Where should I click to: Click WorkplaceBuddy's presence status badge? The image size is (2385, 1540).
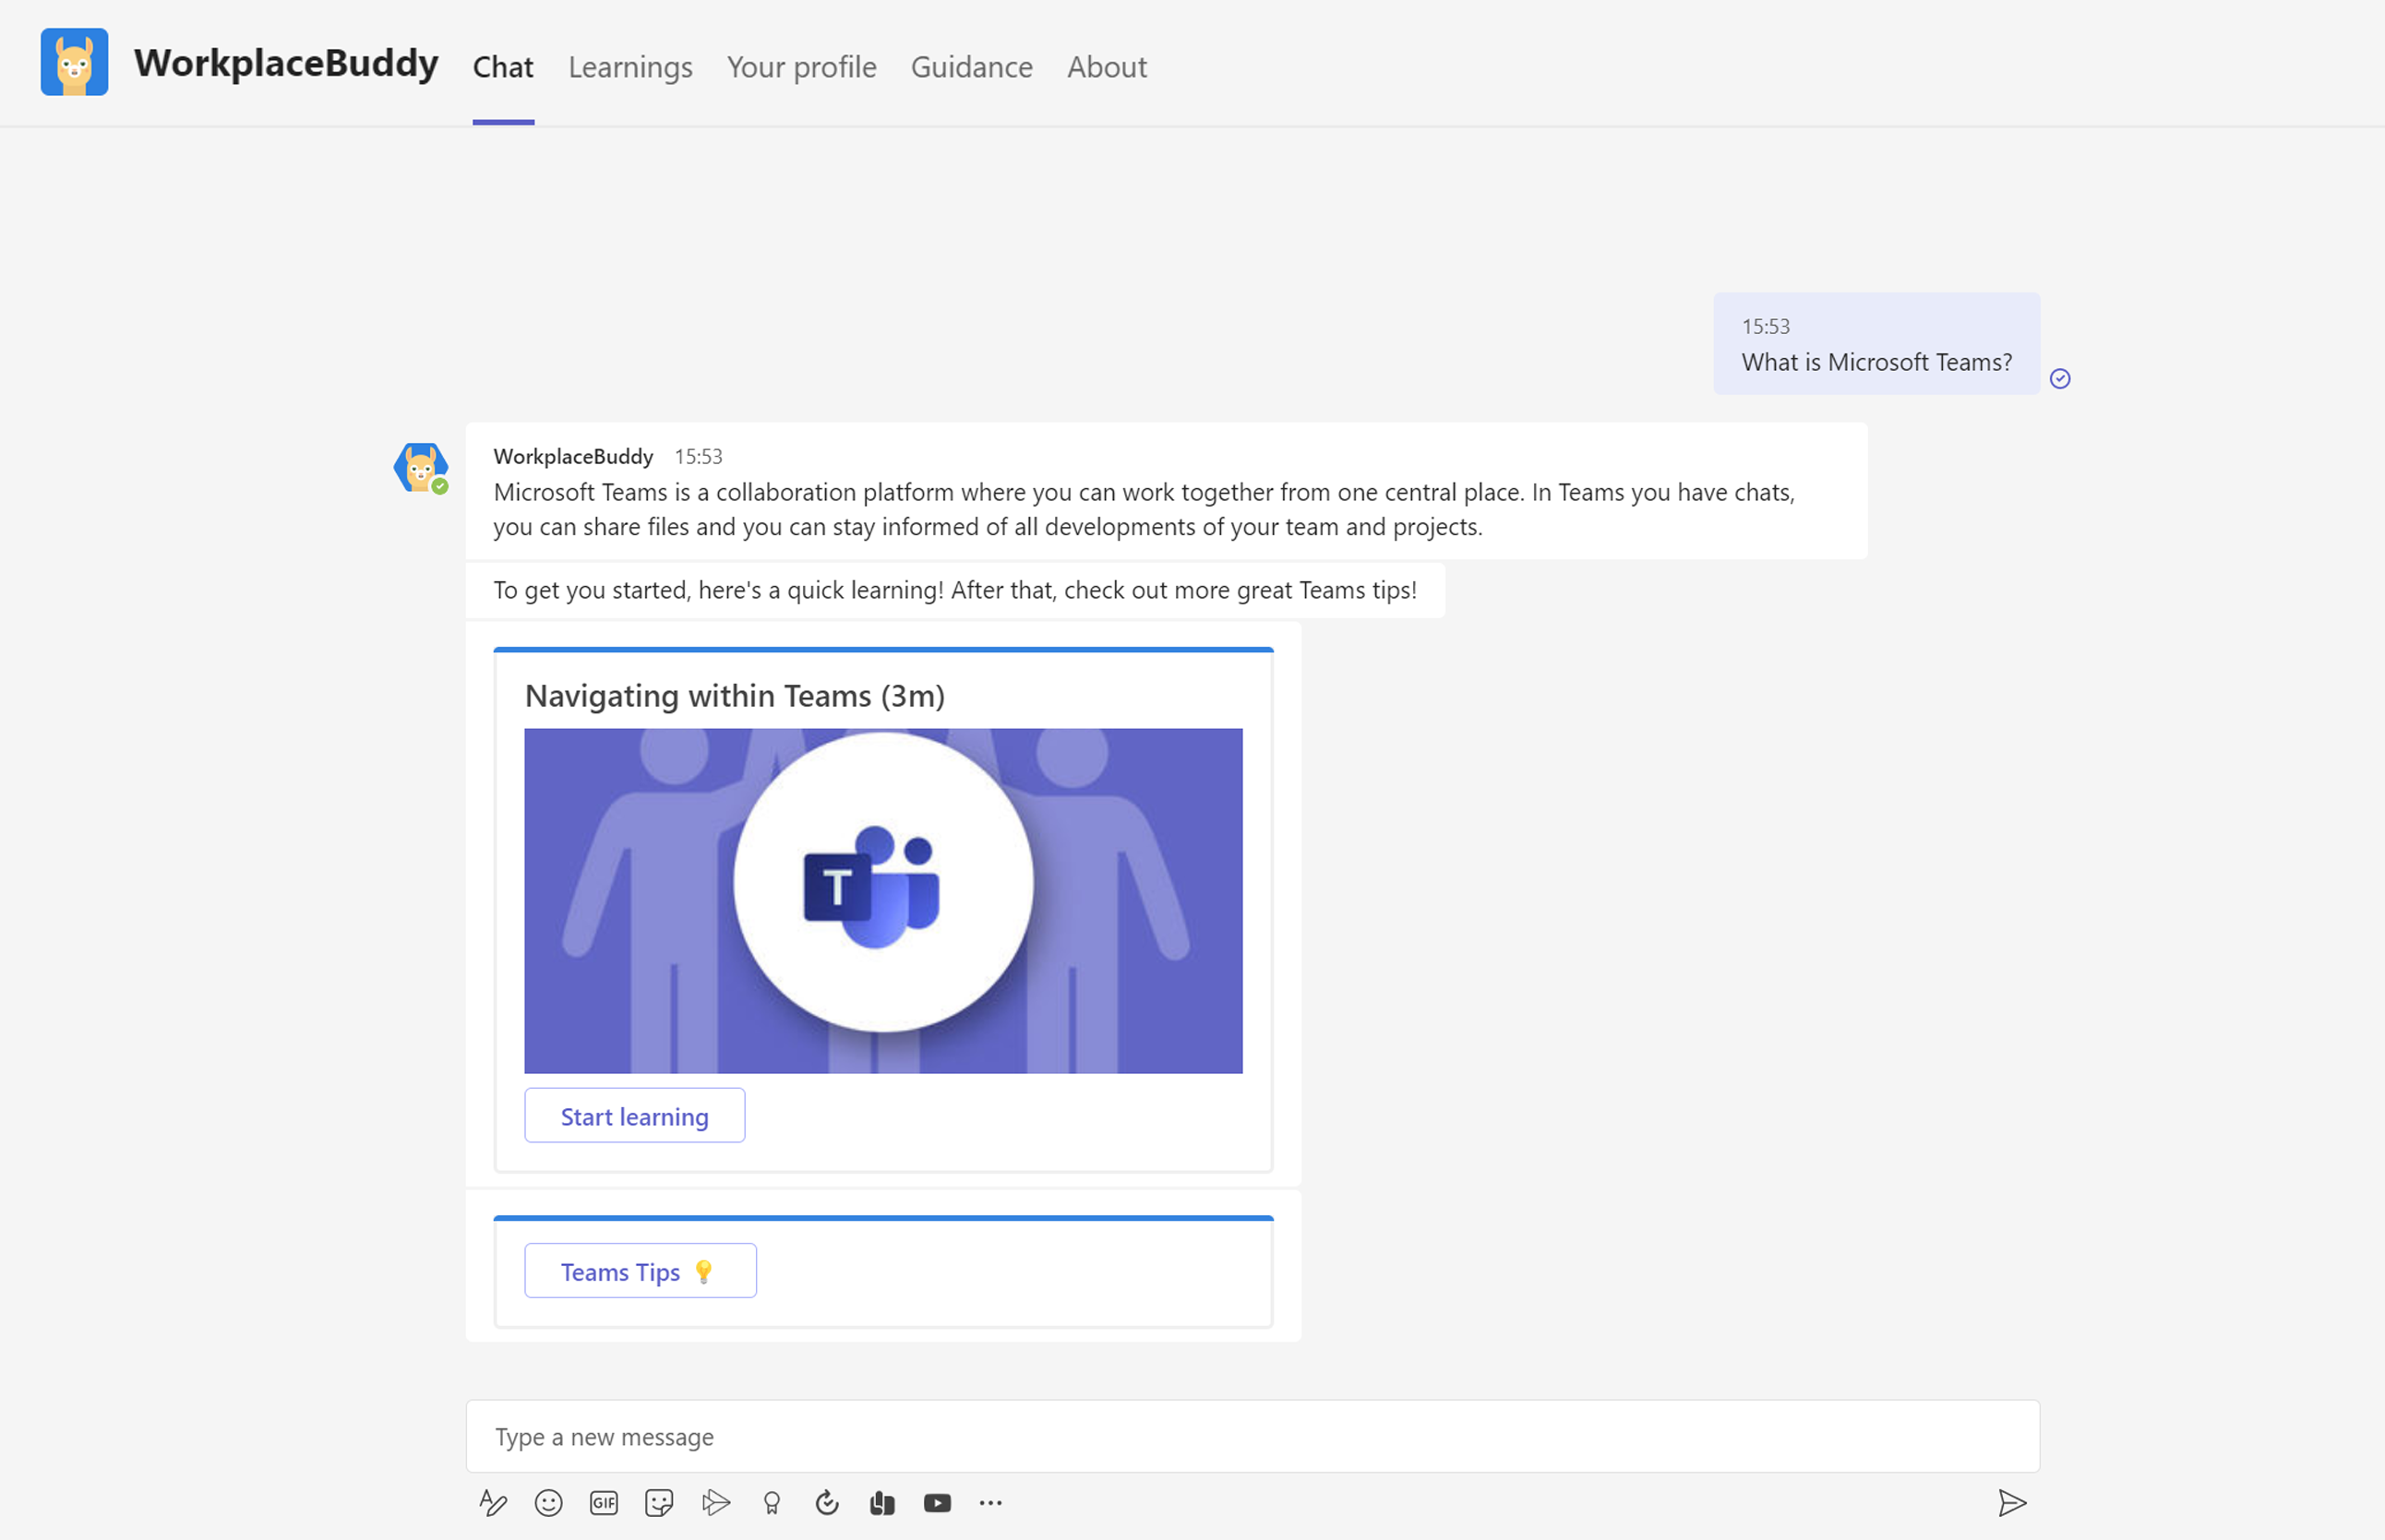pos(440,486)
